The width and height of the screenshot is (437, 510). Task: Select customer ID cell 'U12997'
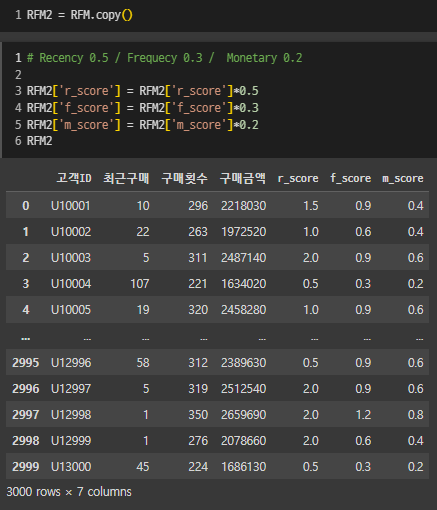[x=71, y=389]
